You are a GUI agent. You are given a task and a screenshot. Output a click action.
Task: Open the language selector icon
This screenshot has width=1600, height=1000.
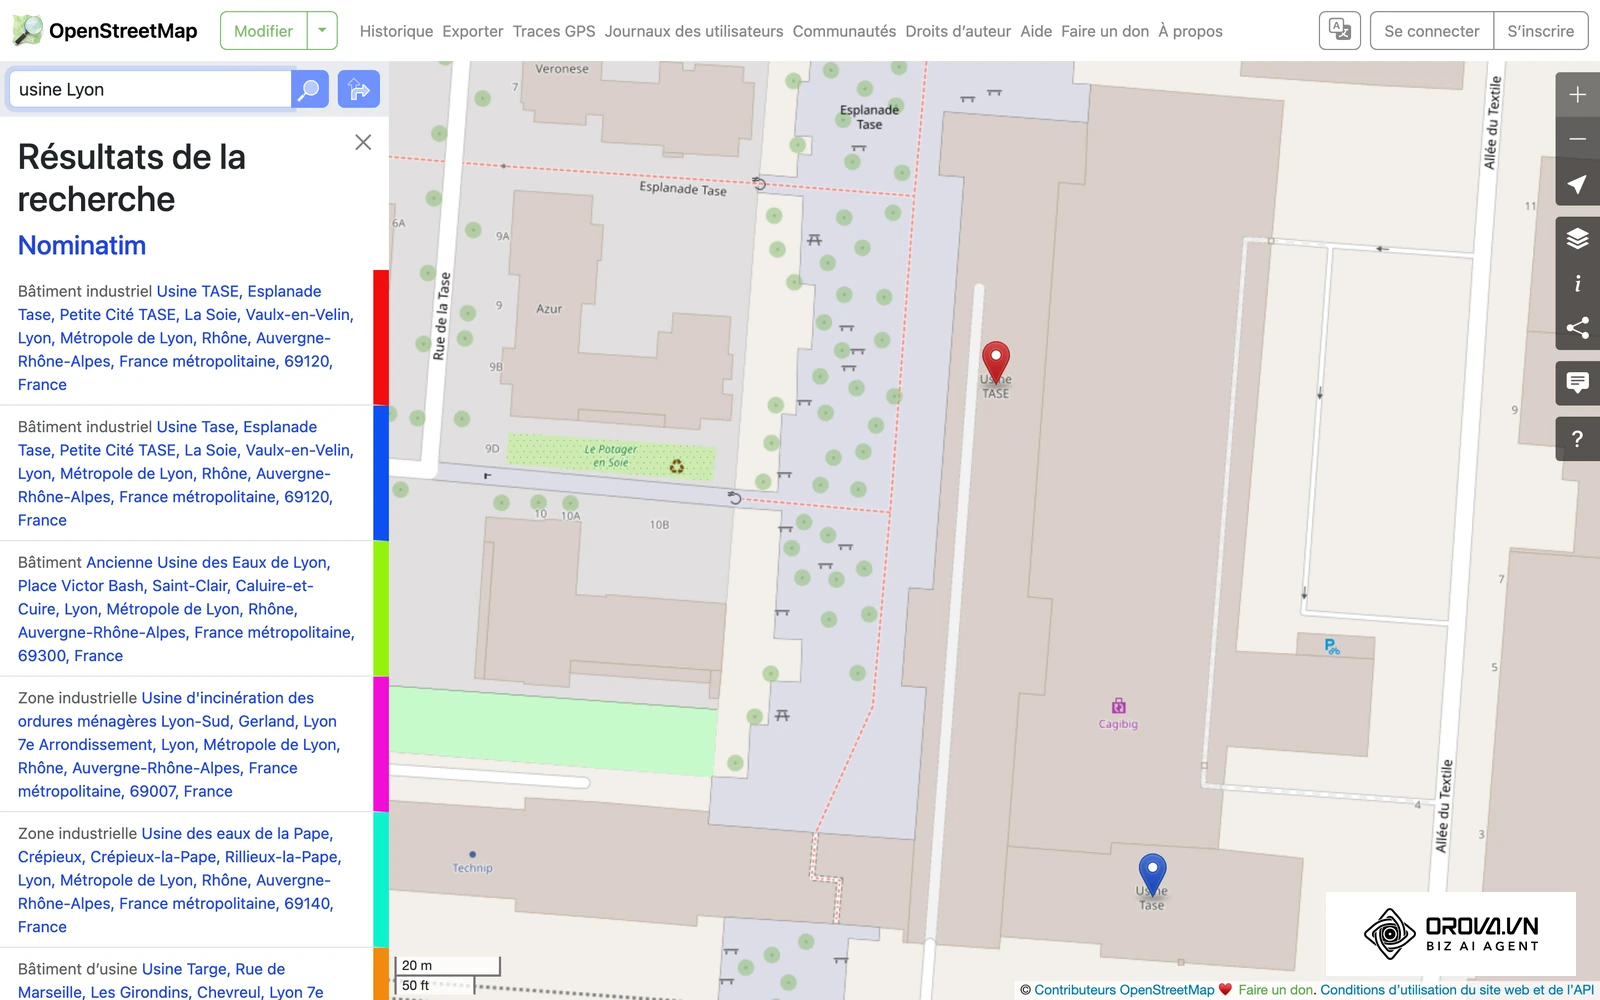pyautogui.click(x=1340, y=31)
